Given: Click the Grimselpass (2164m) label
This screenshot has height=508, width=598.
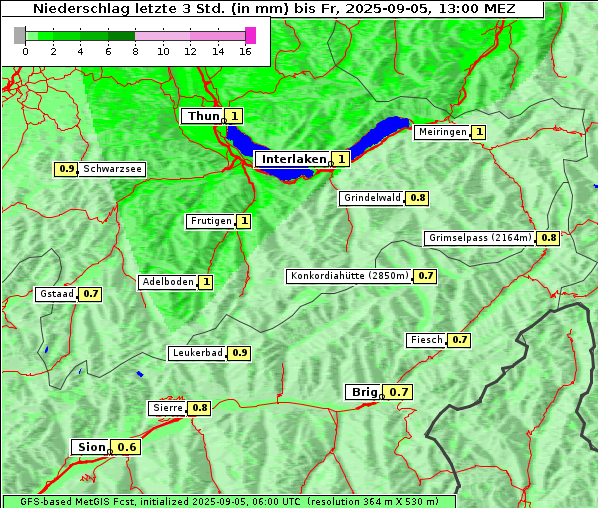Looking at the screenshot, I should pyautogui.click(x=479, y=238).
